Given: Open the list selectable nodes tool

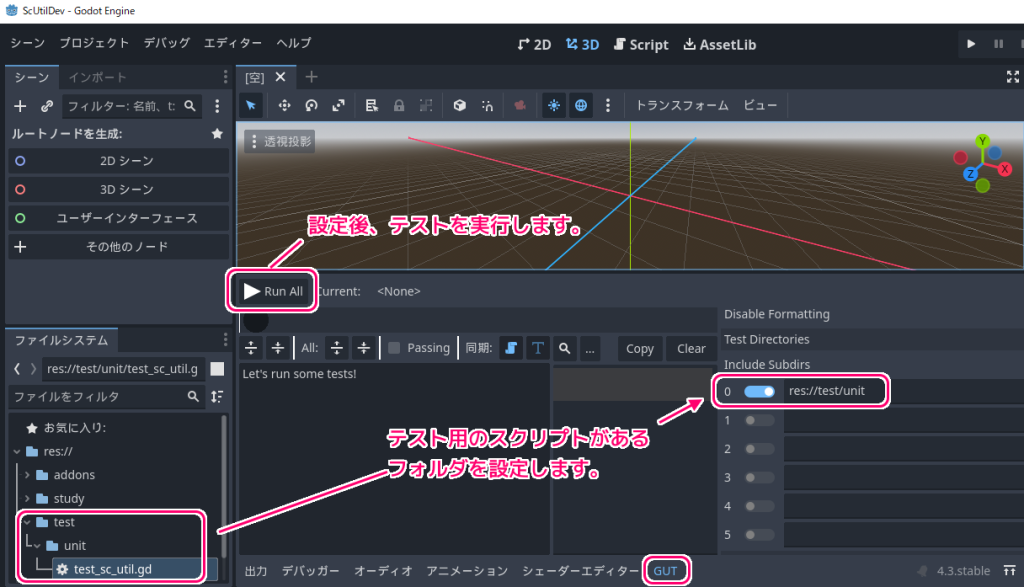Looking at the screenshot, I should pos(372,105).
